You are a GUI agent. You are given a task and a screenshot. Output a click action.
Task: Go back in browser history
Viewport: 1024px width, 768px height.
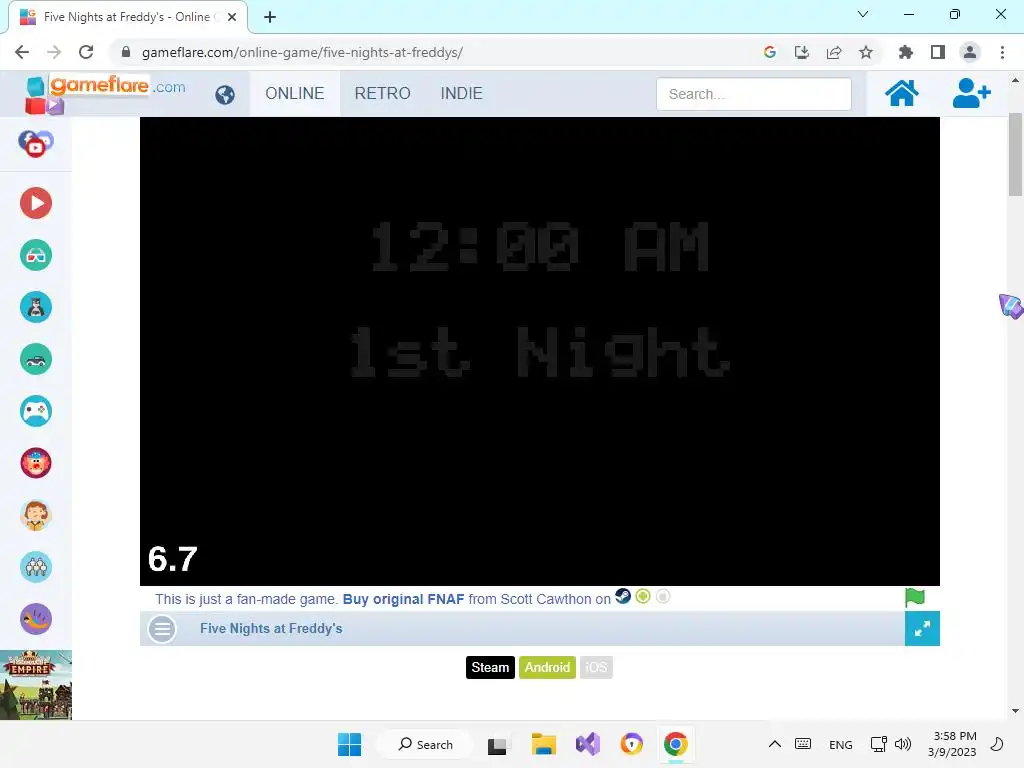click(x=22, y=52)
